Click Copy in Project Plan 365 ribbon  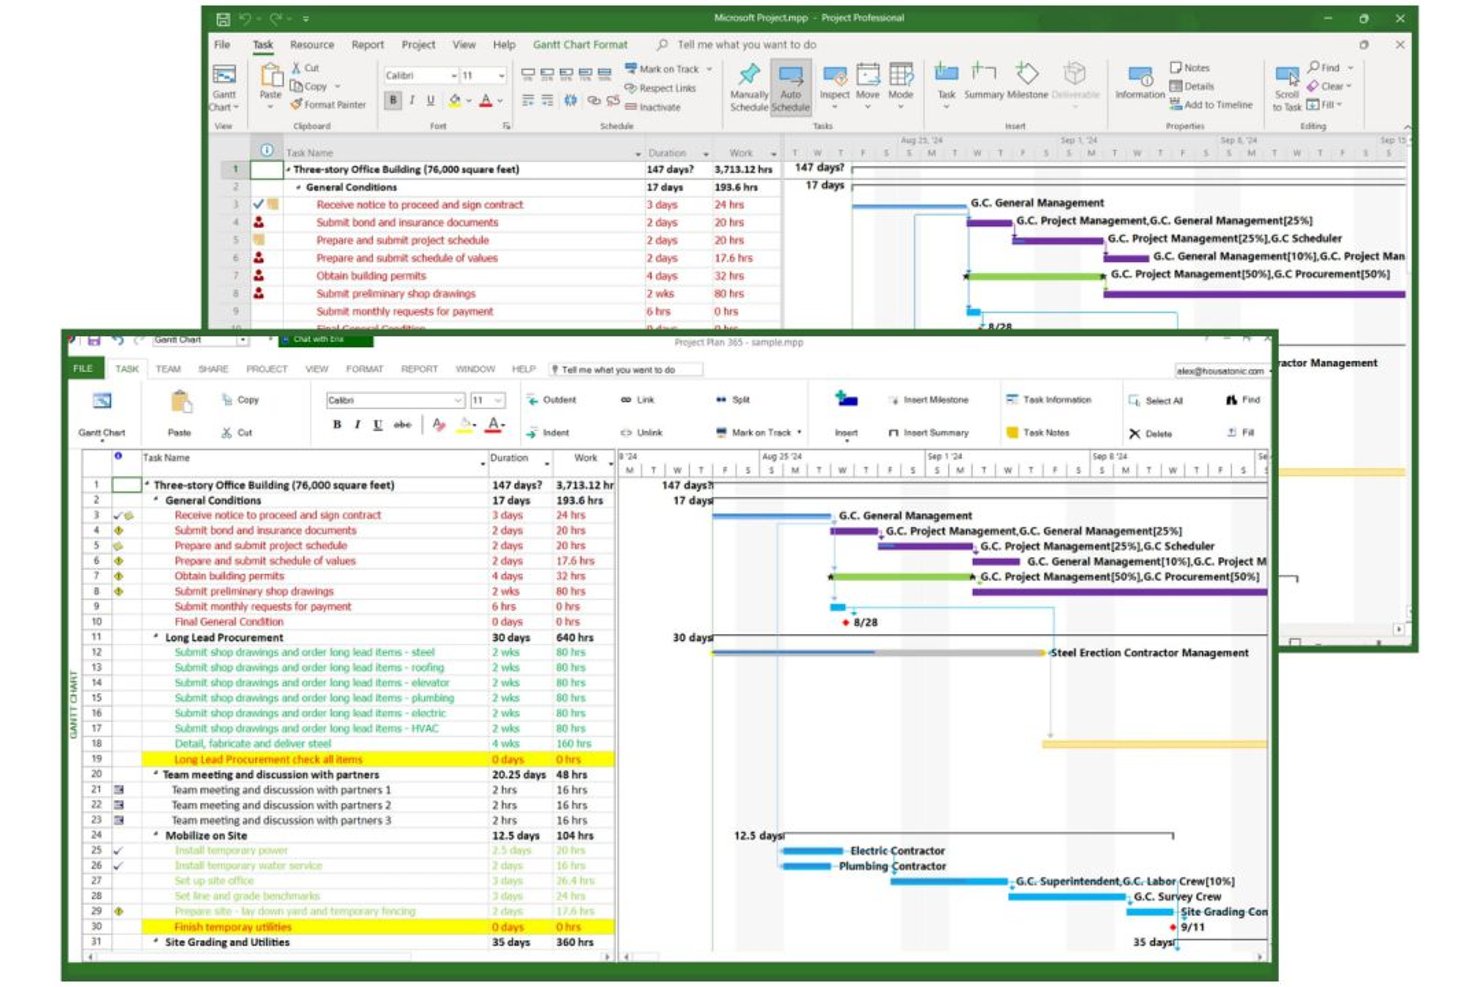pyautogui.click(x=241, y=400)
